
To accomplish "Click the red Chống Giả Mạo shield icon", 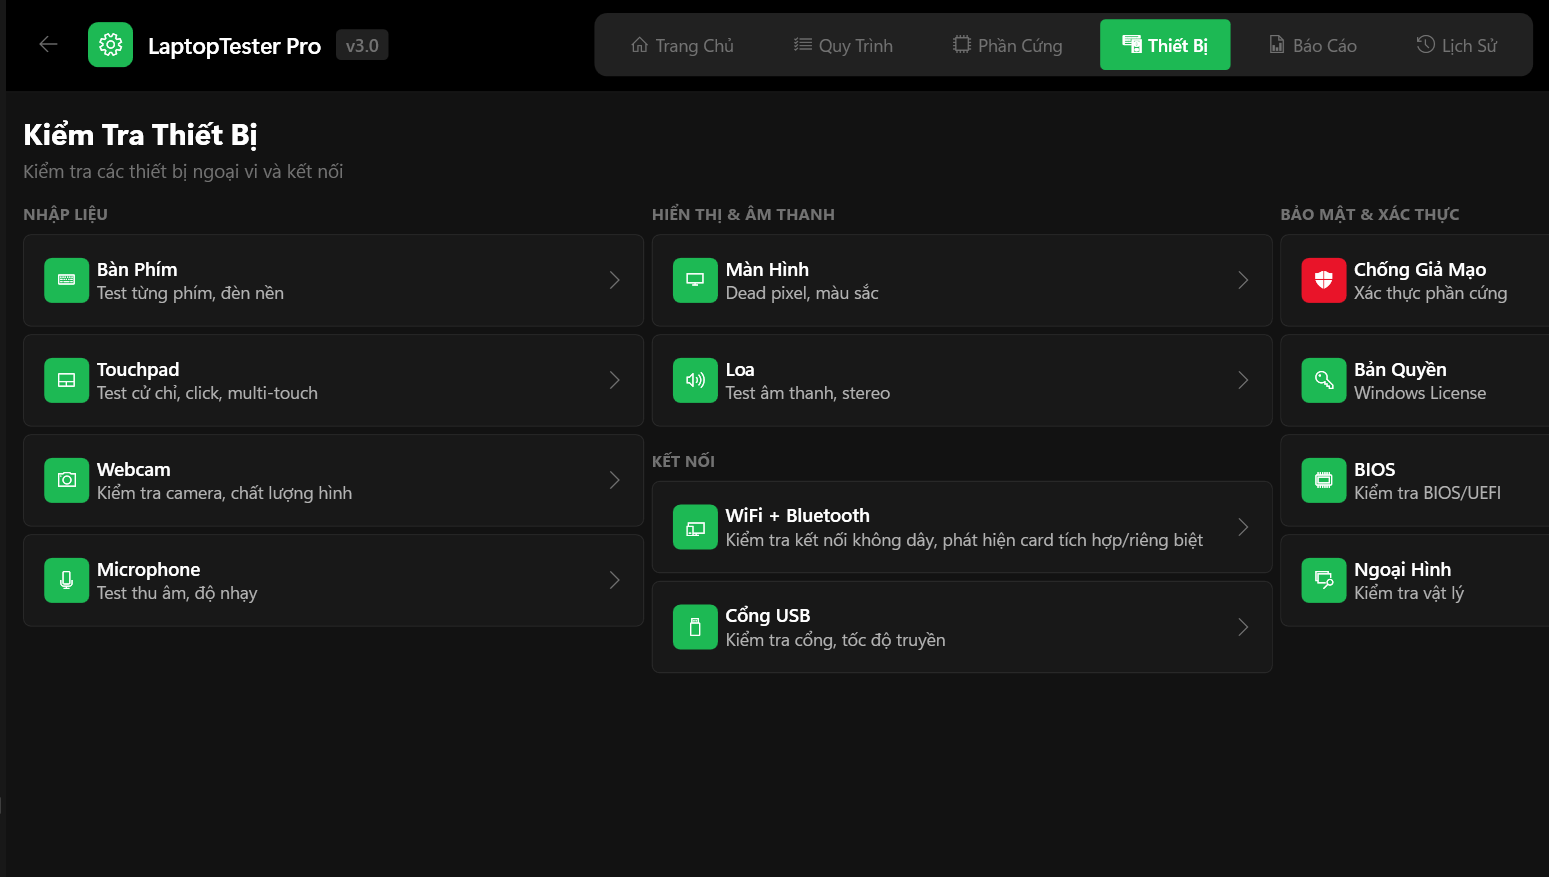I will pos(1323,280).
